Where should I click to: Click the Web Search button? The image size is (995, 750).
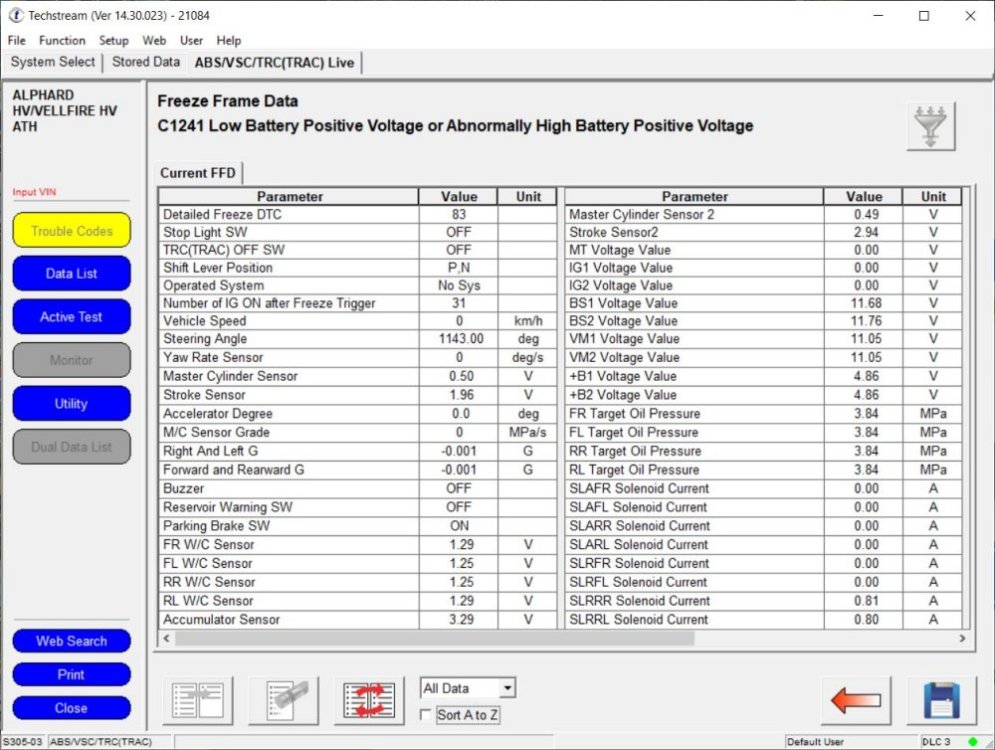tap(72, 641)
